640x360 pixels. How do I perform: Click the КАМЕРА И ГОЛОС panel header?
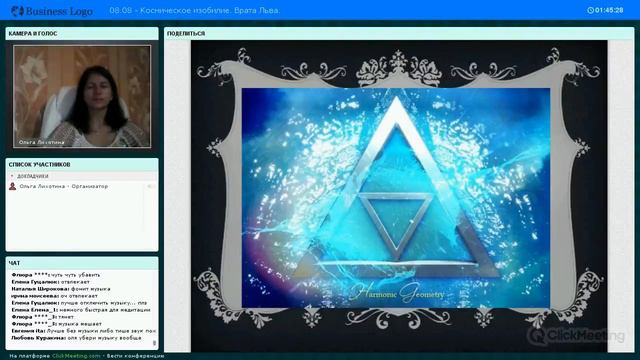tap(82, 33)
